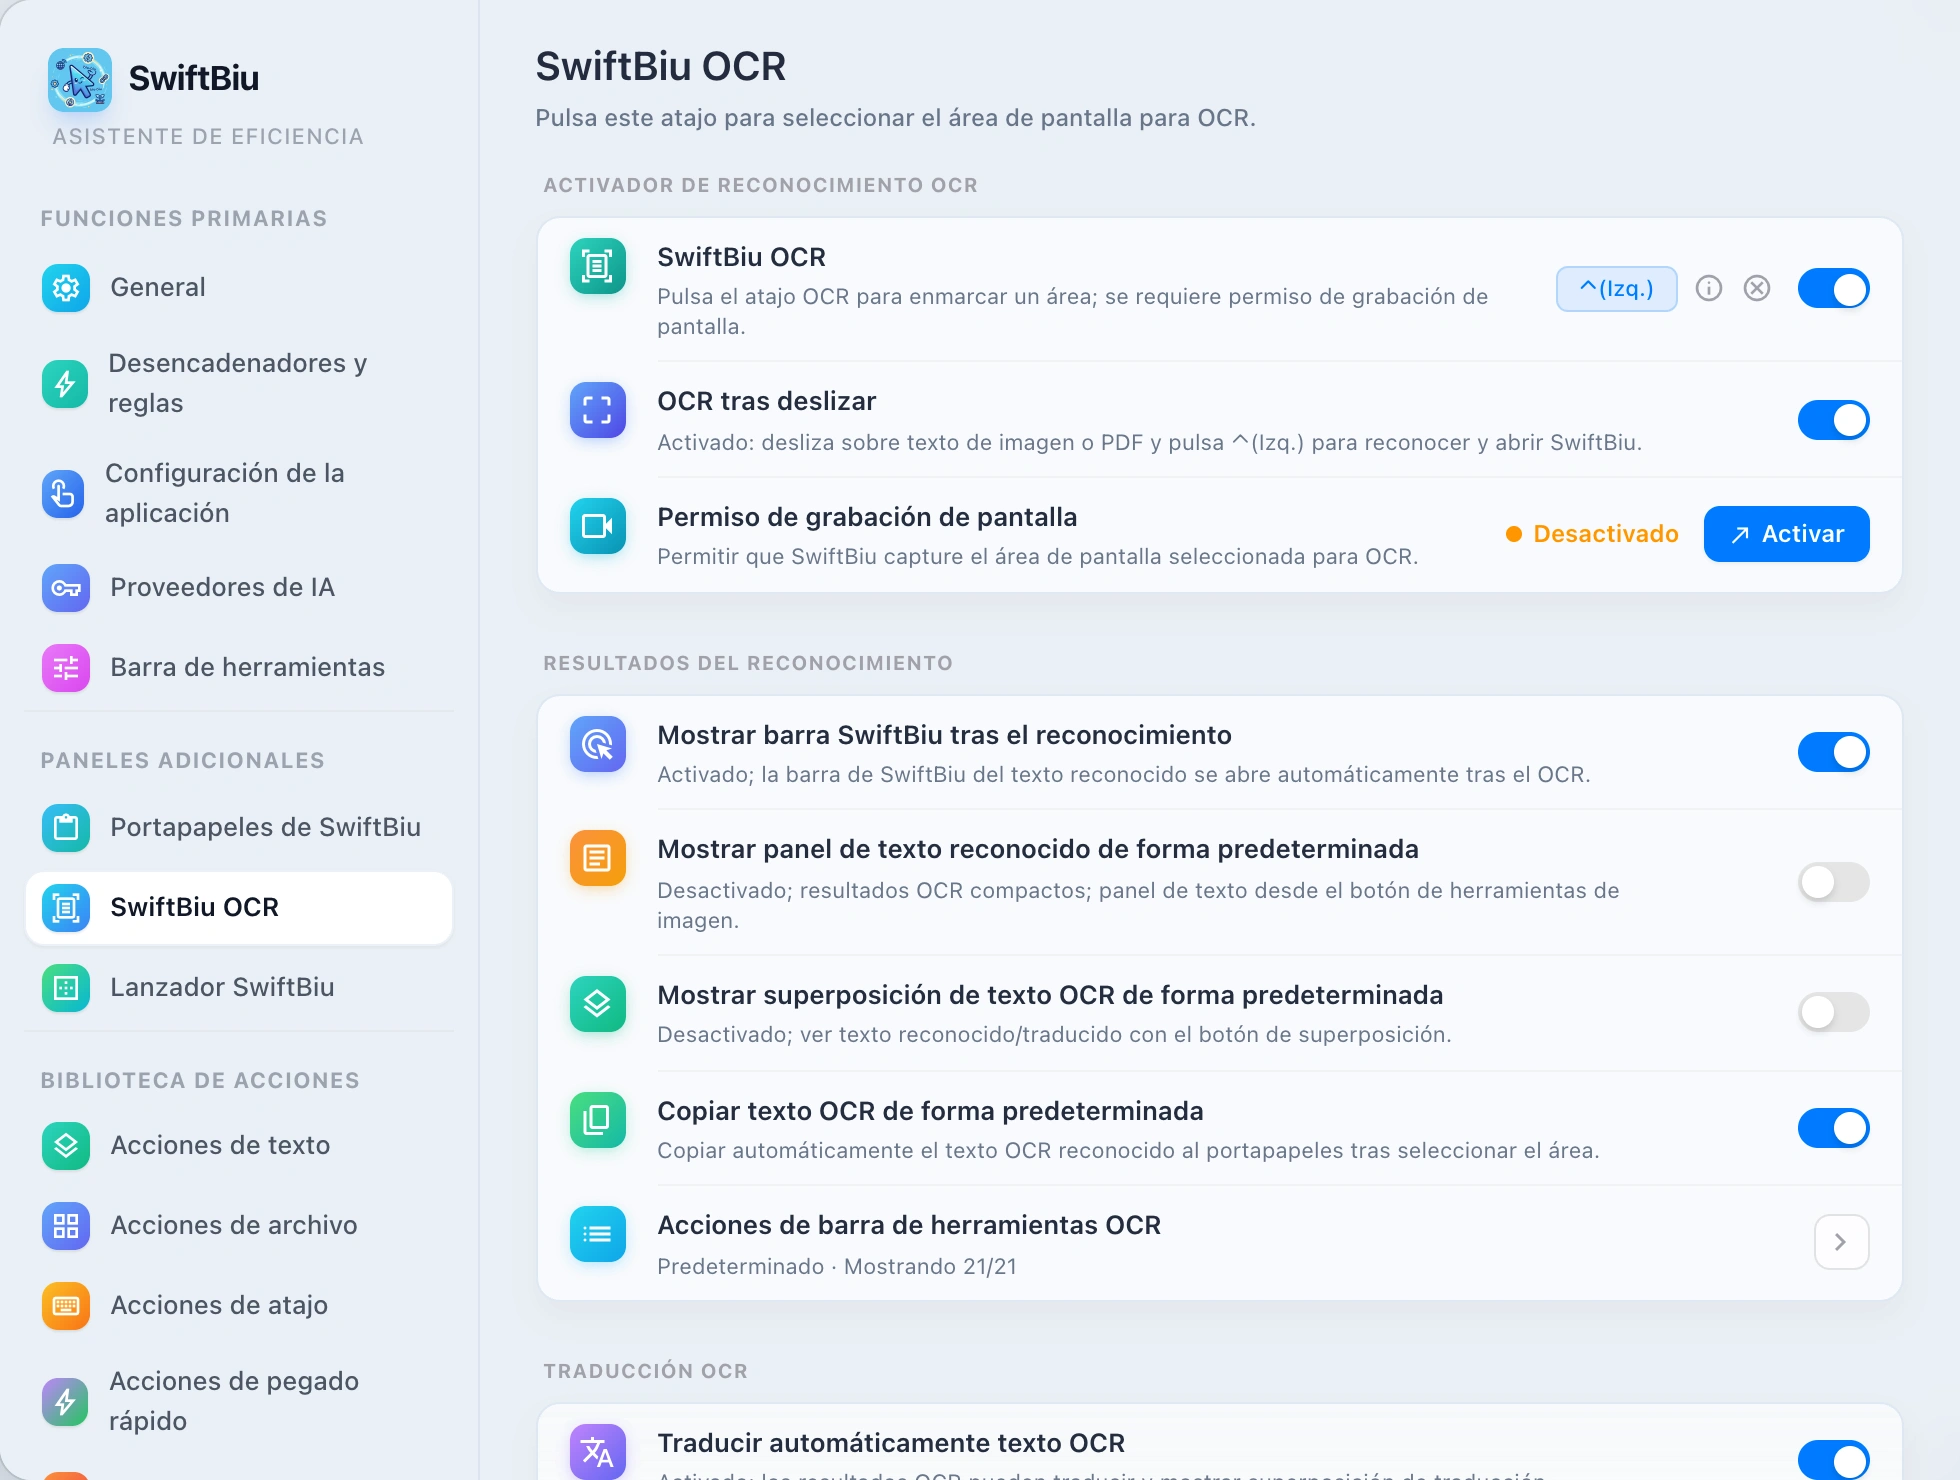Open Configuración de la aplicación
Viewport: 1960px width, 1480px height.
click(x=238, y=494)
